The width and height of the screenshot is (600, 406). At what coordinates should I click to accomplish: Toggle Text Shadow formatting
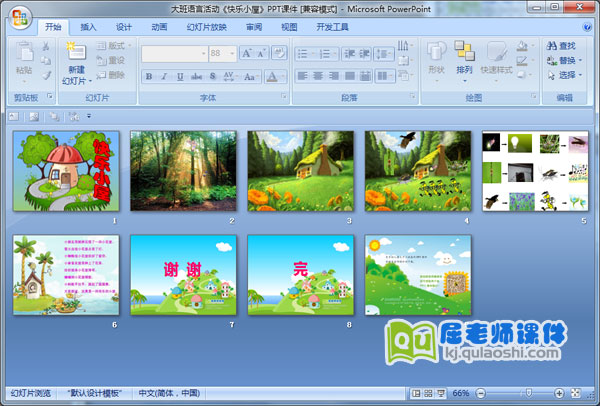213,77
